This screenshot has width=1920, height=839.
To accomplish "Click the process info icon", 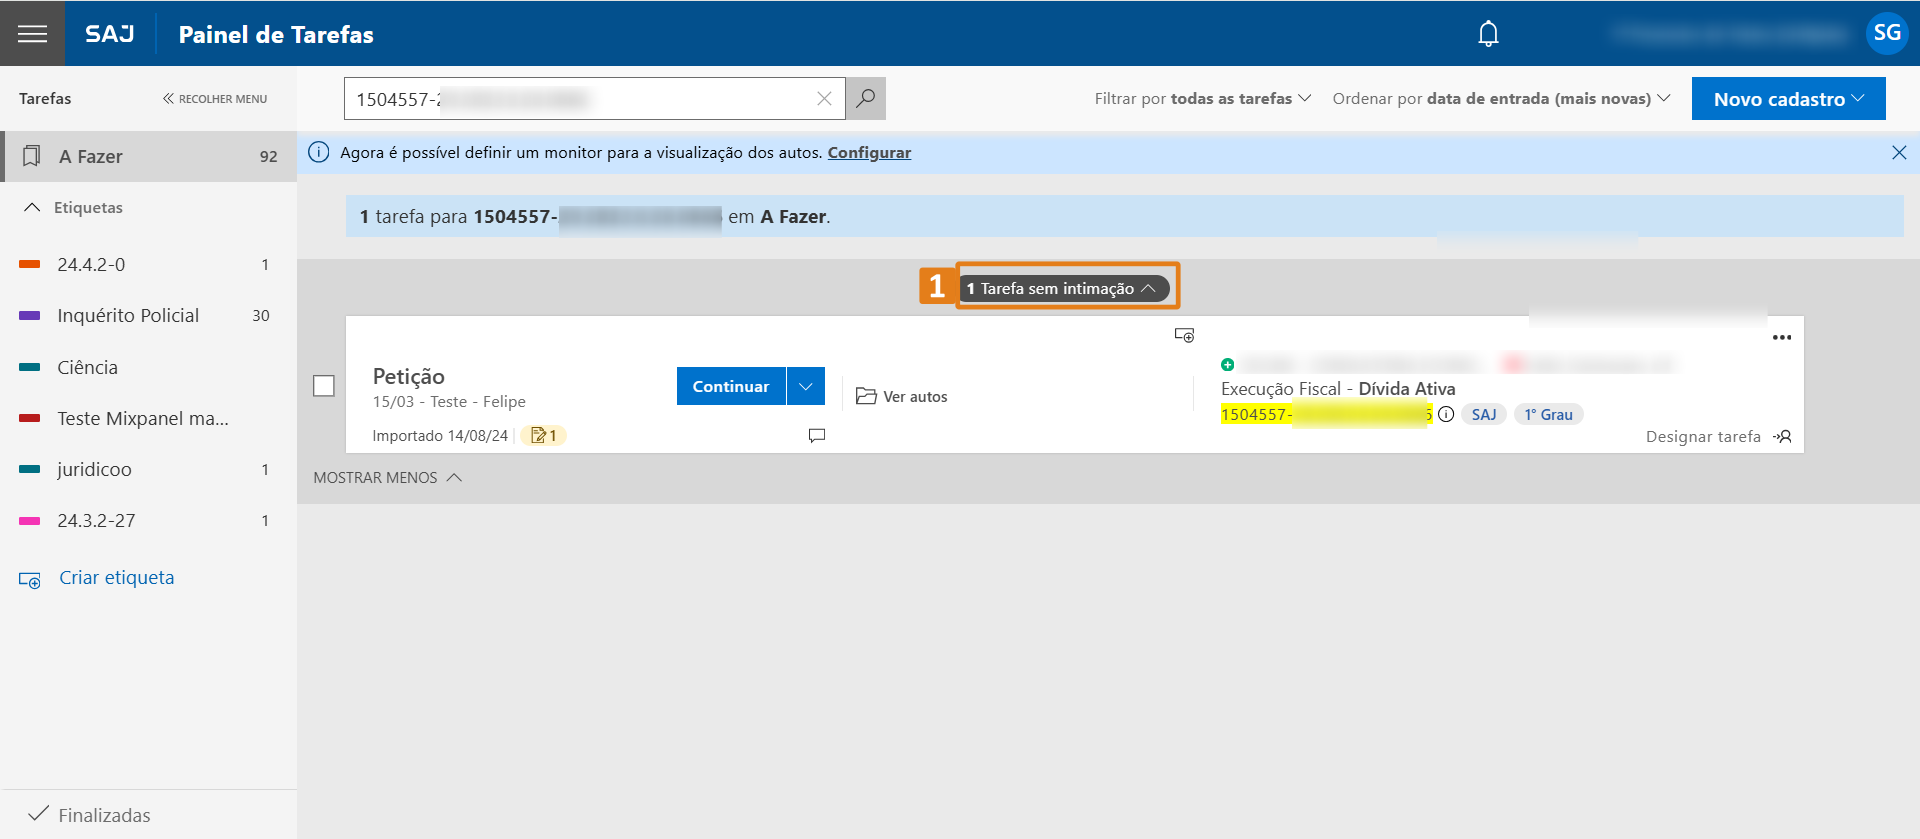I will [x=1446, y=414].
